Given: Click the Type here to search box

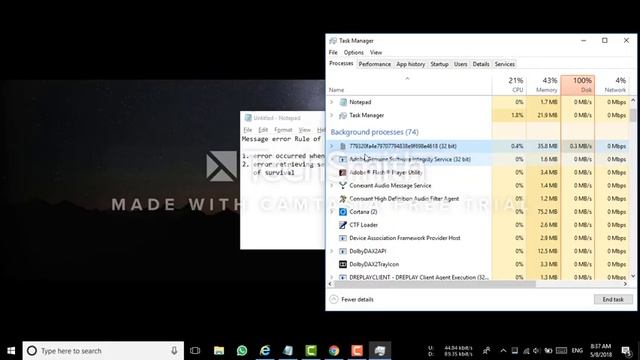Looking at the screenshot, I should pos(103,351).
